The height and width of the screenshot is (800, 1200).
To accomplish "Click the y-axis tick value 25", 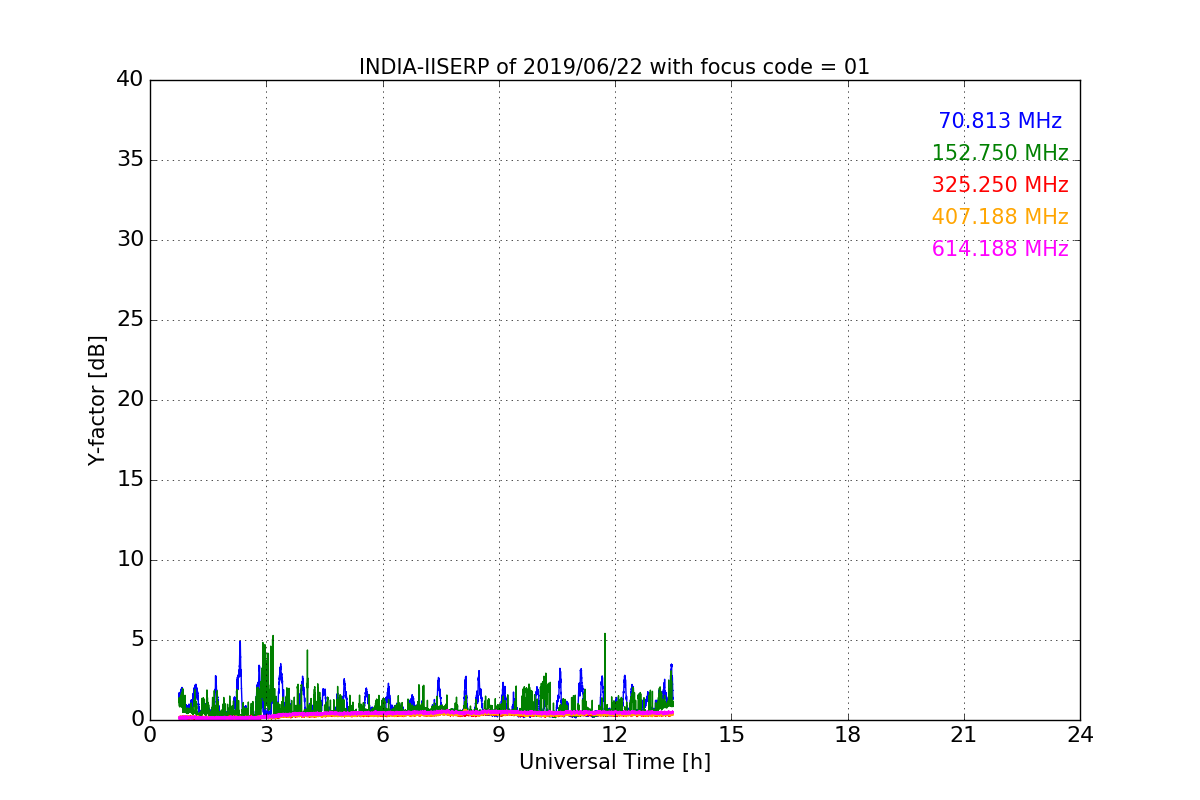I will [130, 320].
